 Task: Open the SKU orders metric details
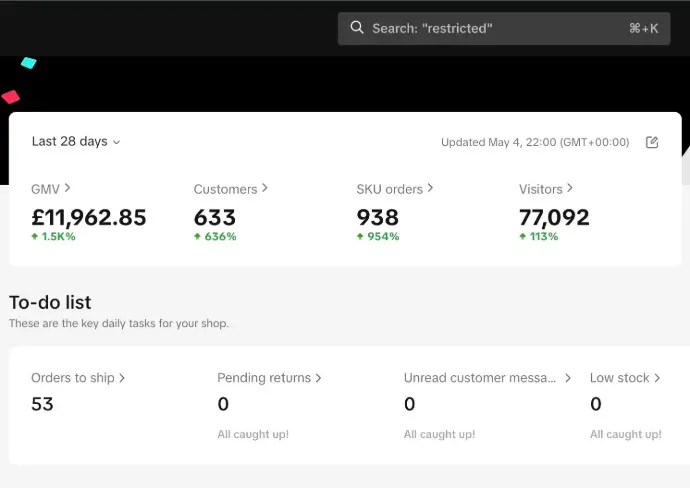(396, 189)
